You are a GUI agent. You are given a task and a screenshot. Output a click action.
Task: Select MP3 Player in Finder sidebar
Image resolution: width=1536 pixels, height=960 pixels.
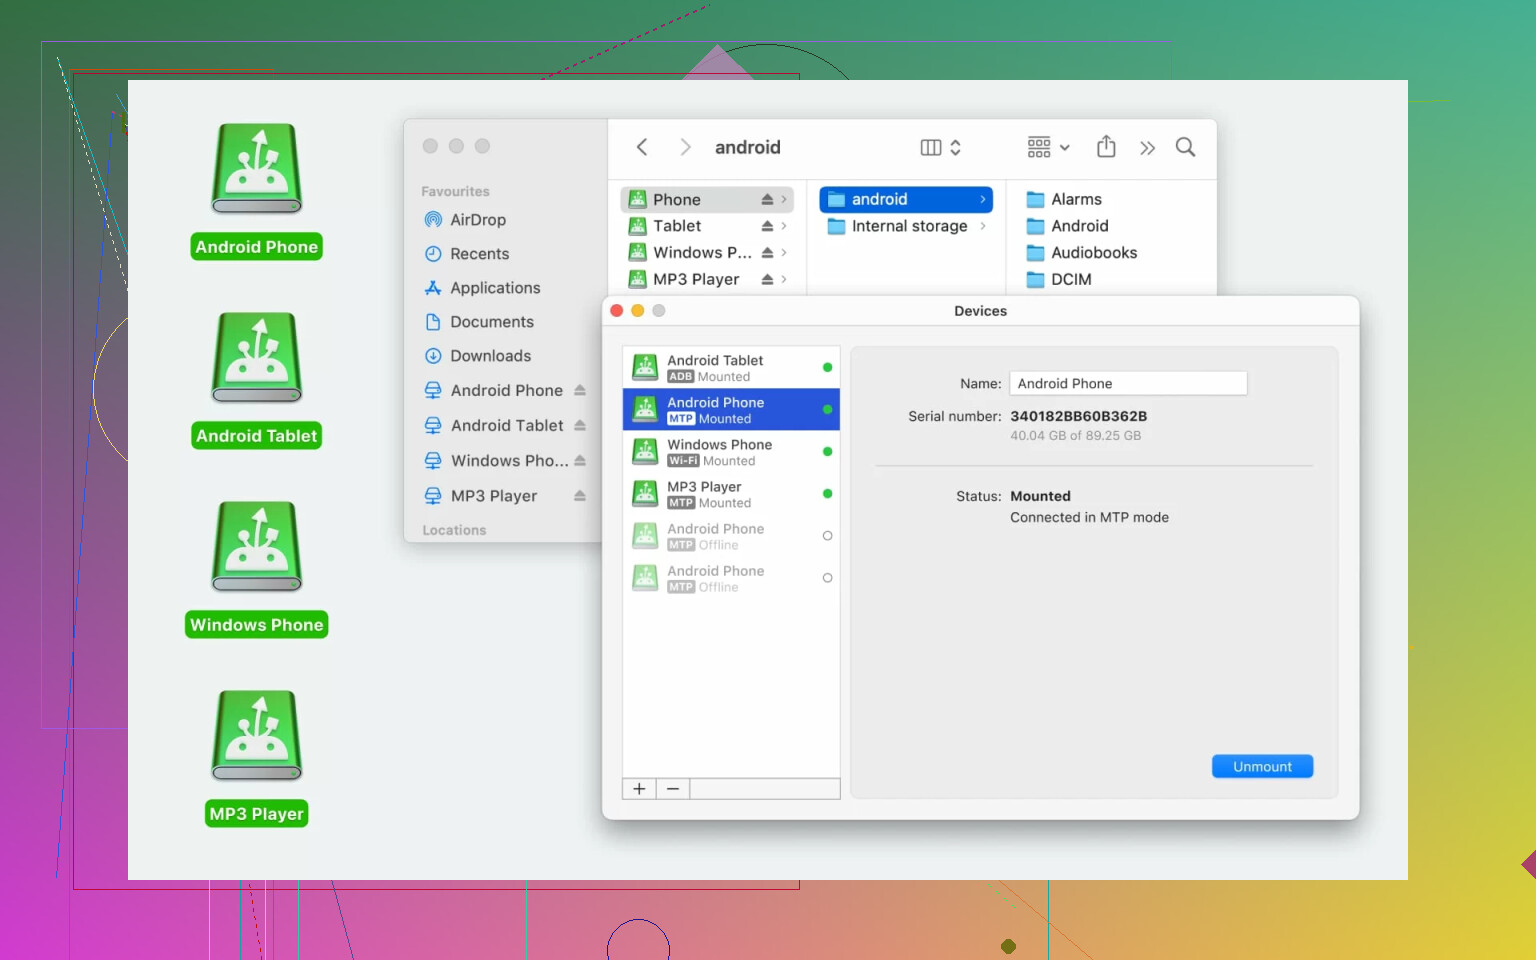click(494, 496)
